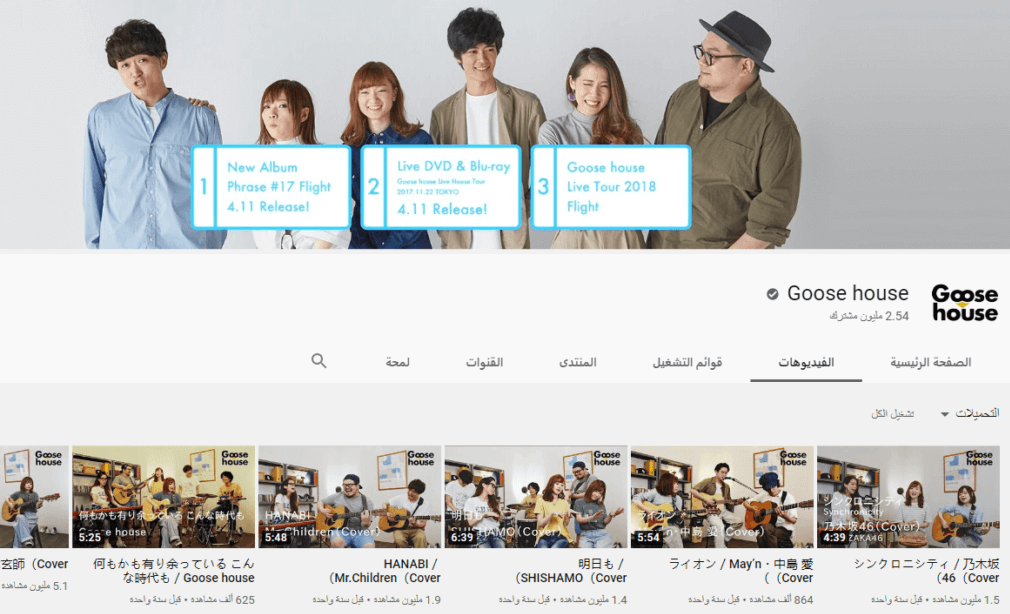Screen dimensions: 1010x614
Task: Click the Goose house channel name
Action: [848, 293]
